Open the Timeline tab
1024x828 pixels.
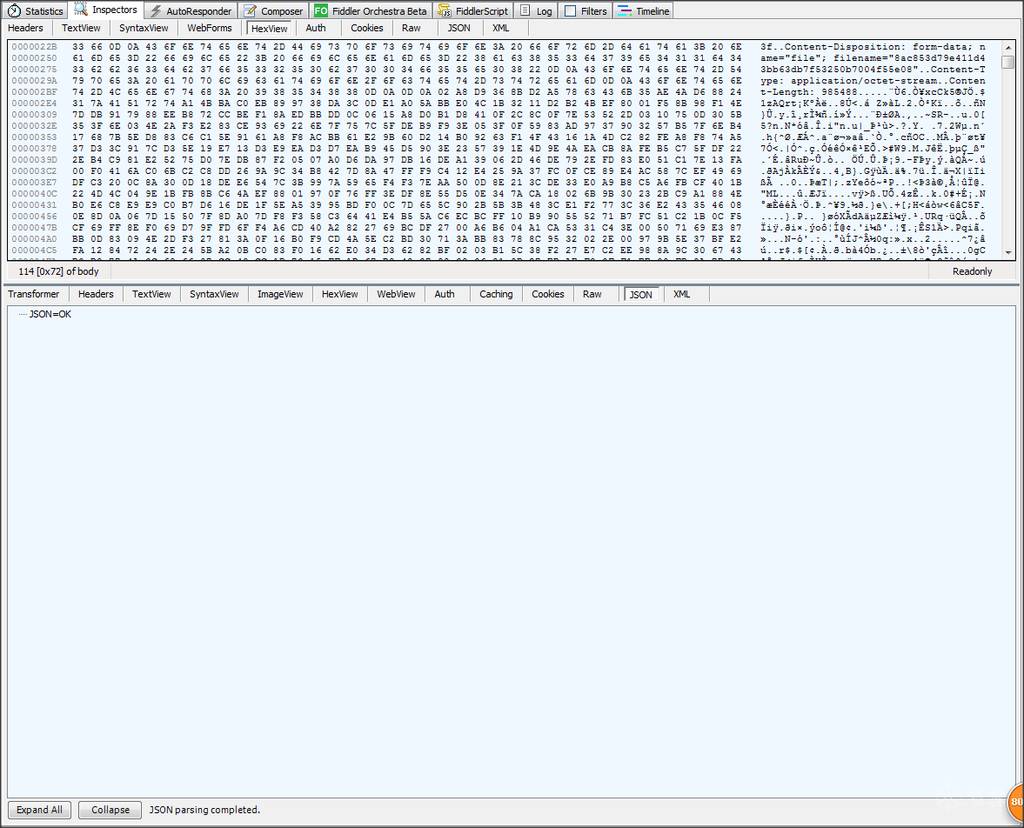(643, 11)
